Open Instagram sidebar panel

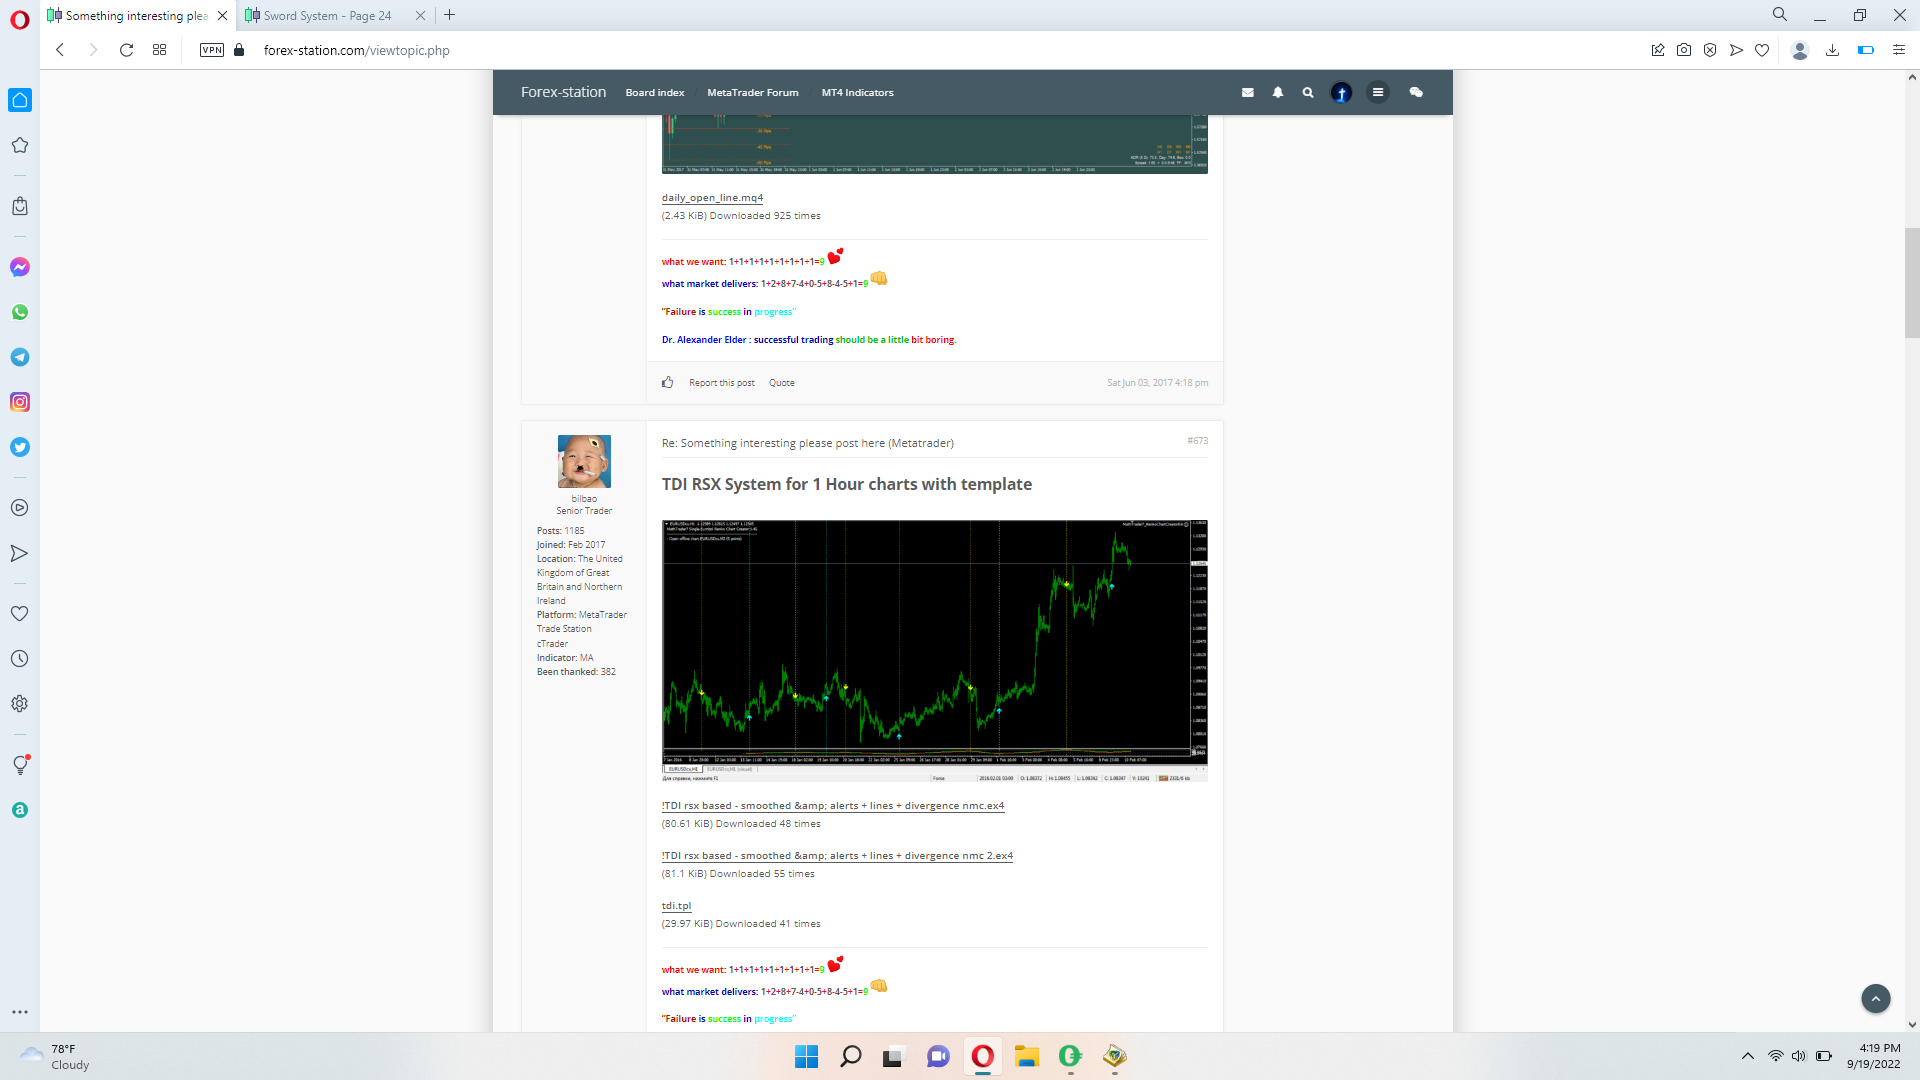[x=19, y=402]
